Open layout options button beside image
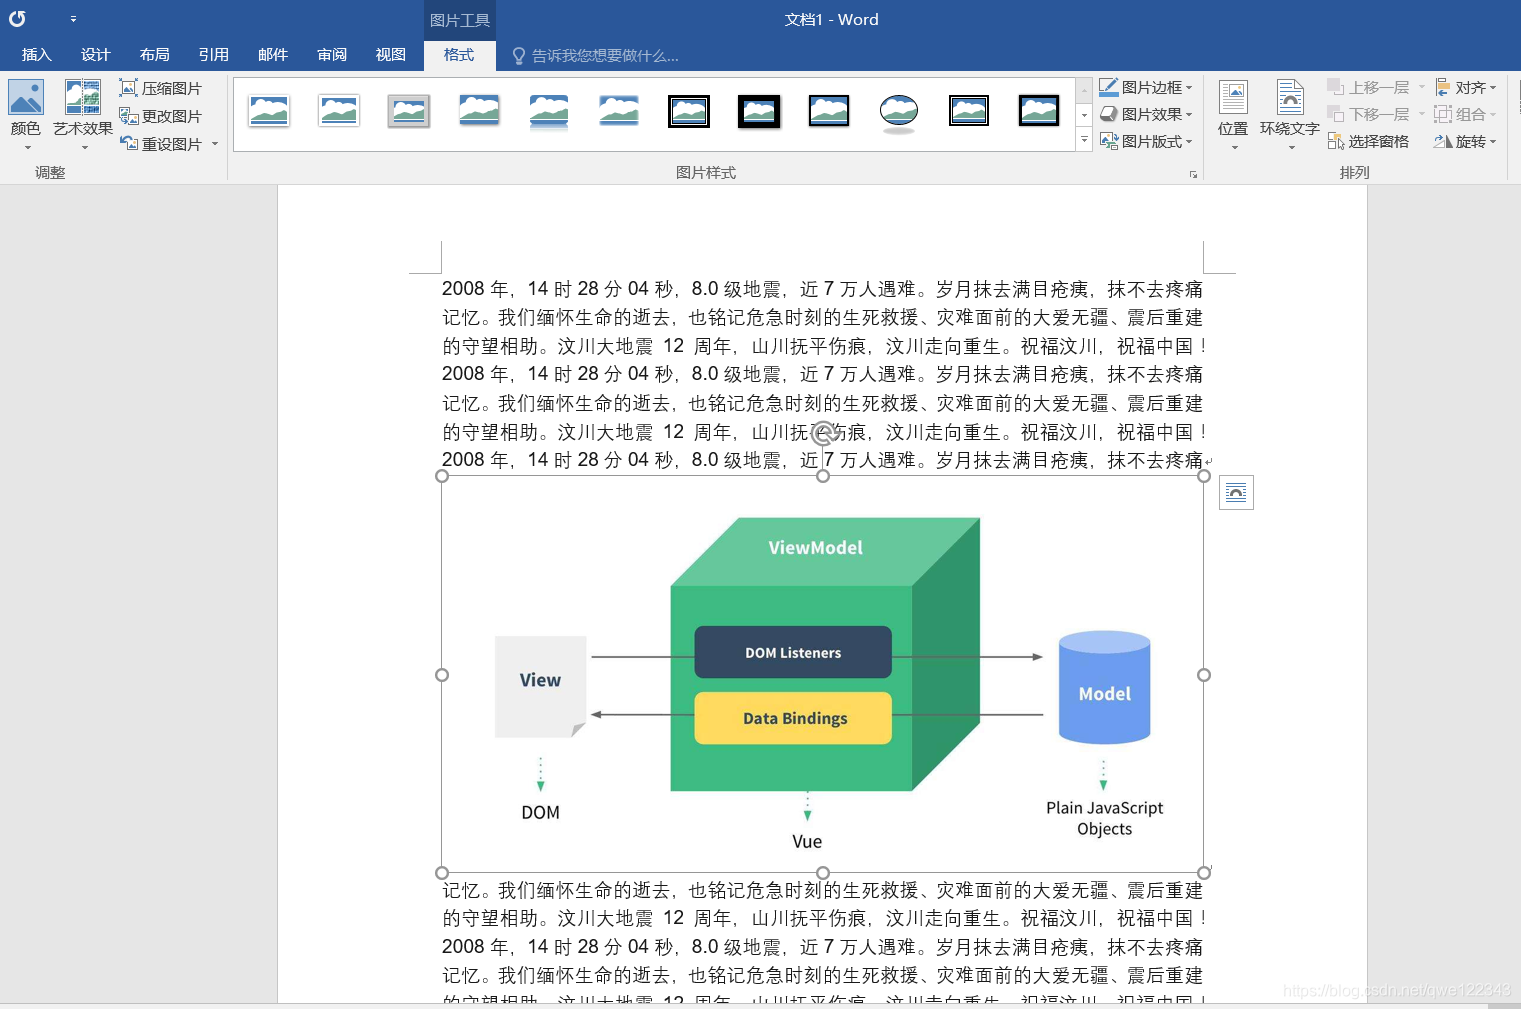1521x1009 pixels. tap(1236, 492)
